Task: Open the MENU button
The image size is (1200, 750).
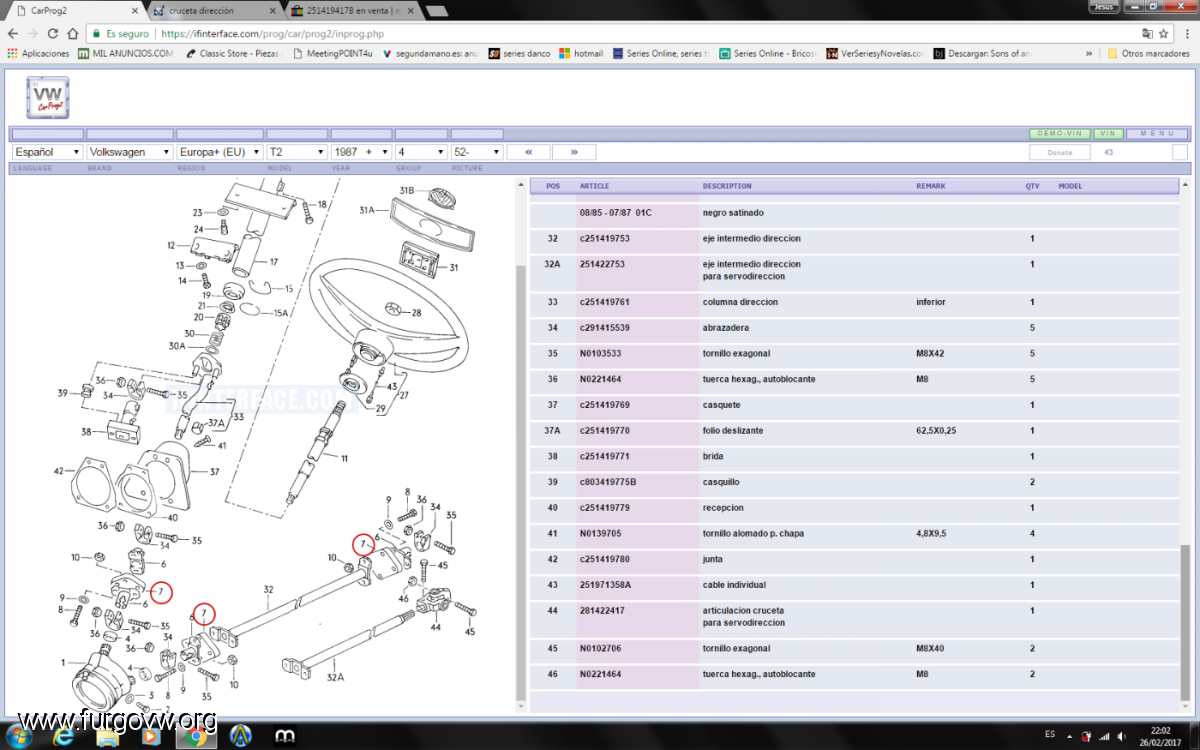Action: [x=1157, y=134]
